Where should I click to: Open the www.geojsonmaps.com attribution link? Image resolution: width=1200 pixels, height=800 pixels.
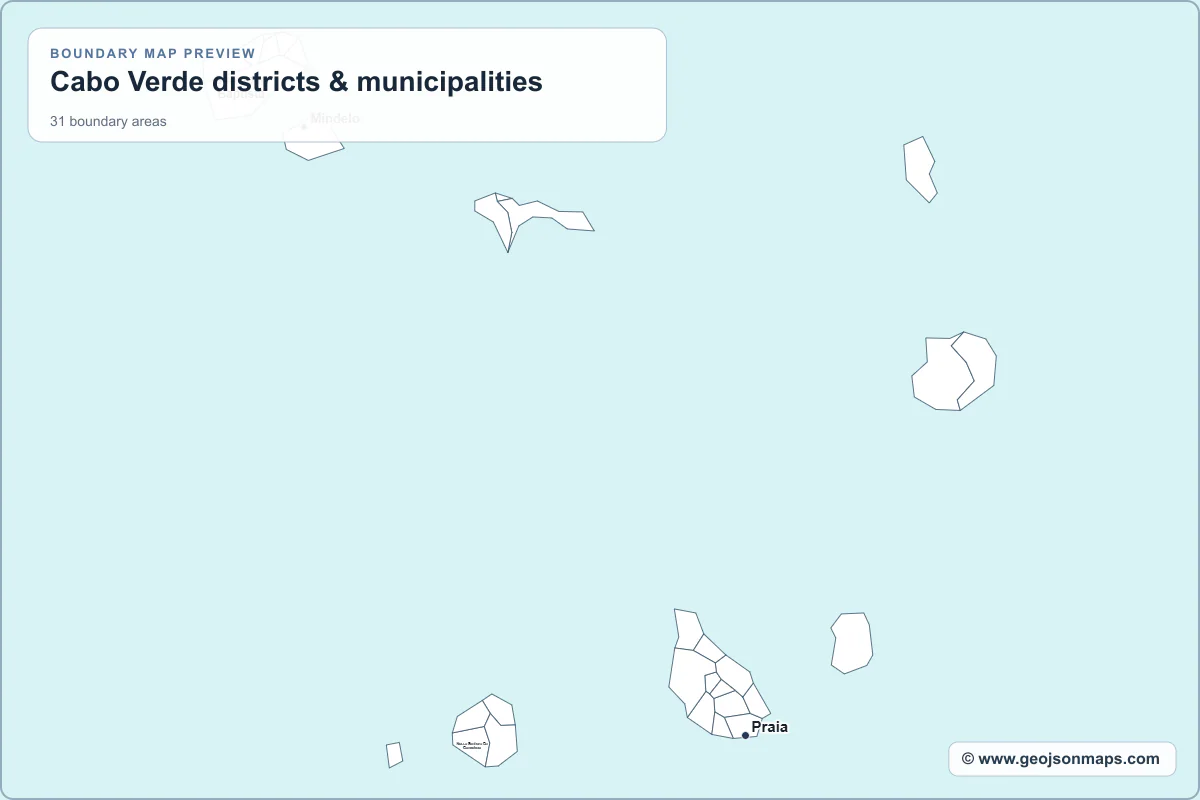(1062, 759)
